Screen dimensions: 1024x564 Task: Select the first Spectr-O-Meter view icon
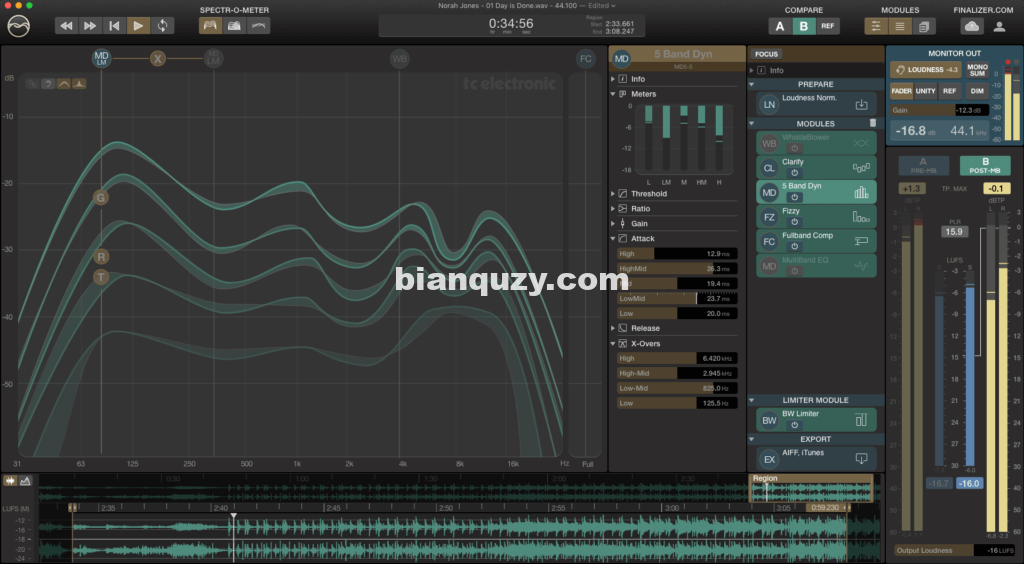210,25
